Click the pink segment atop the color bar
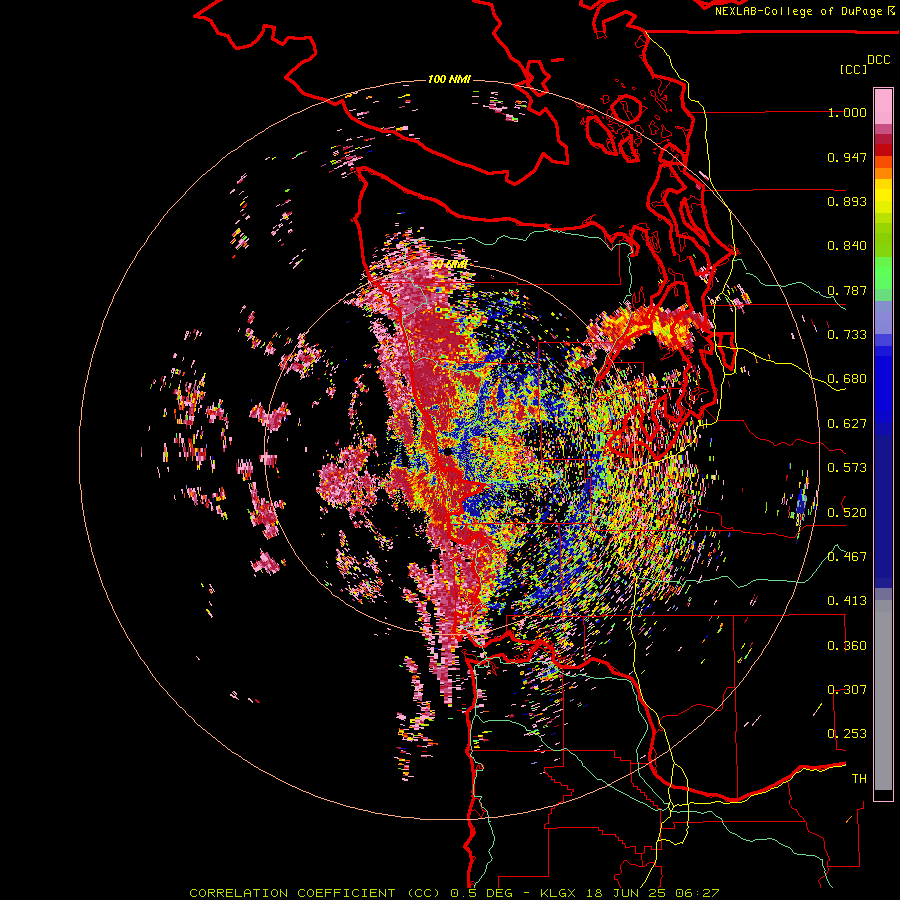The image size is (900, 900). [x=883, y=106]
